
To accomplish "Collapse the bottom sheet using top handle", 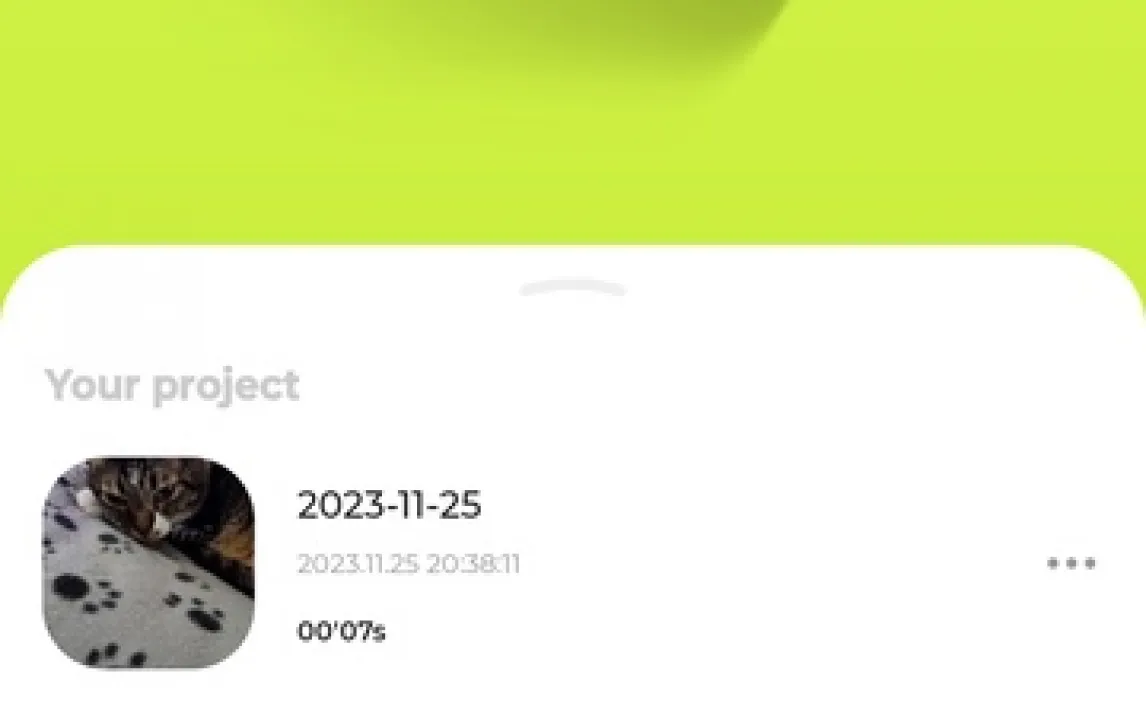I will (x=572, y=288).
